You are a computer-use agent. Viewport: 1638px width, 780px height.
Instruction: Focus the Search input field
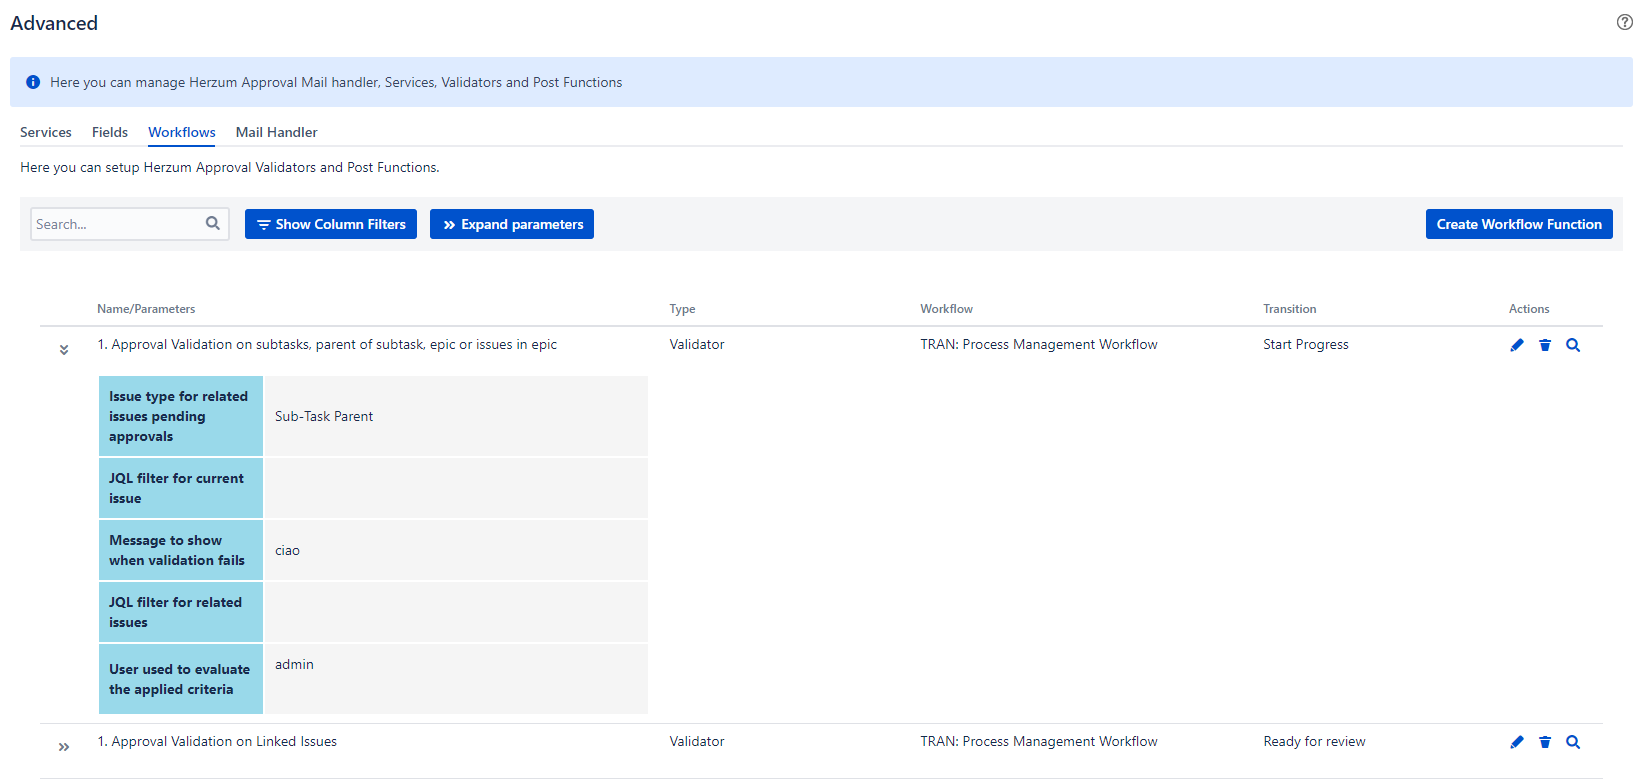116,224
